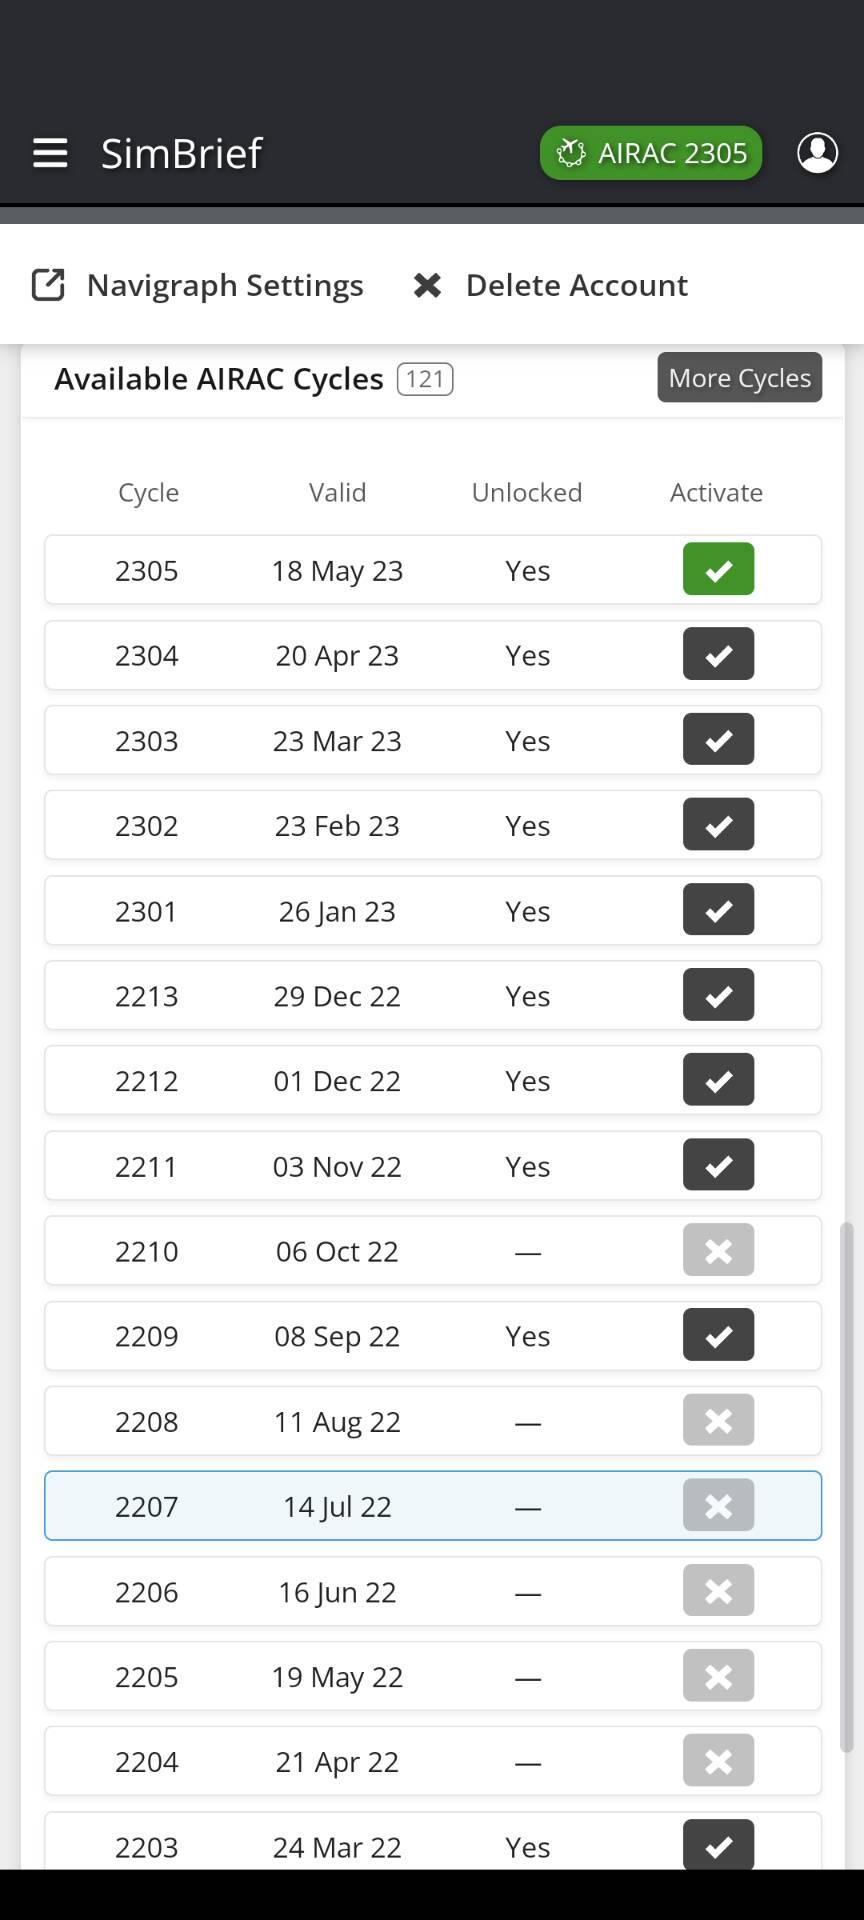This screenshot has width=864, height=1920.
Task: Toggle the active 2305 cycle checkmark
Action: tap(718, 570)
